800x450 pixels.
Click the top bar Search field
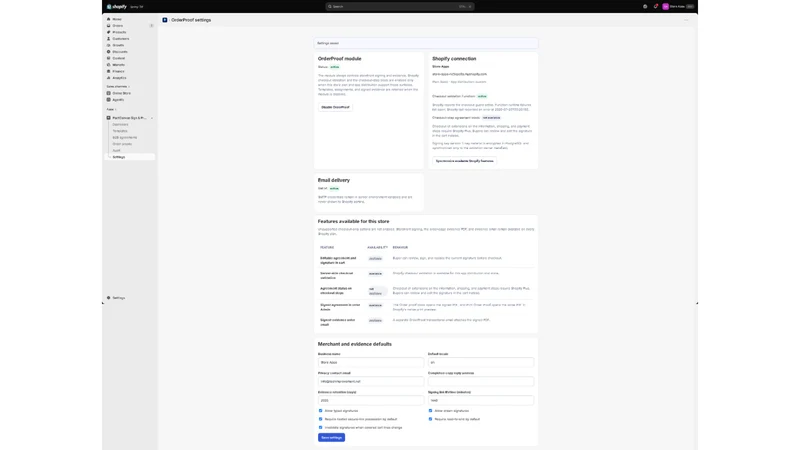coord(400,7)
